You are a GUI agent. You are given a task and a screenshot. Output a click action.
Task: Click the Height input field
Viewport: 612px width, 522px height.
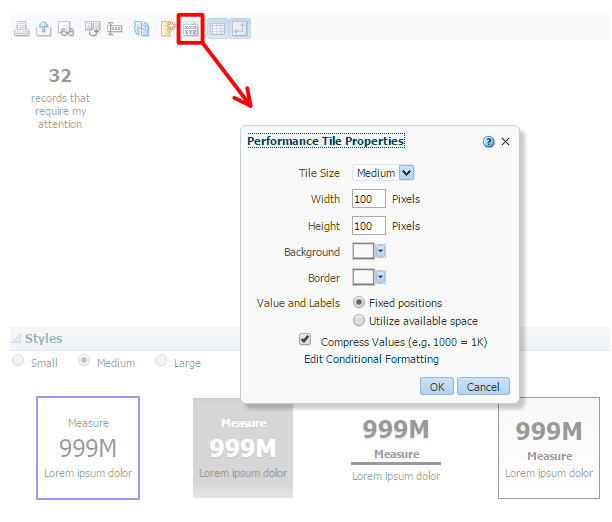click(x=369, y=226)
